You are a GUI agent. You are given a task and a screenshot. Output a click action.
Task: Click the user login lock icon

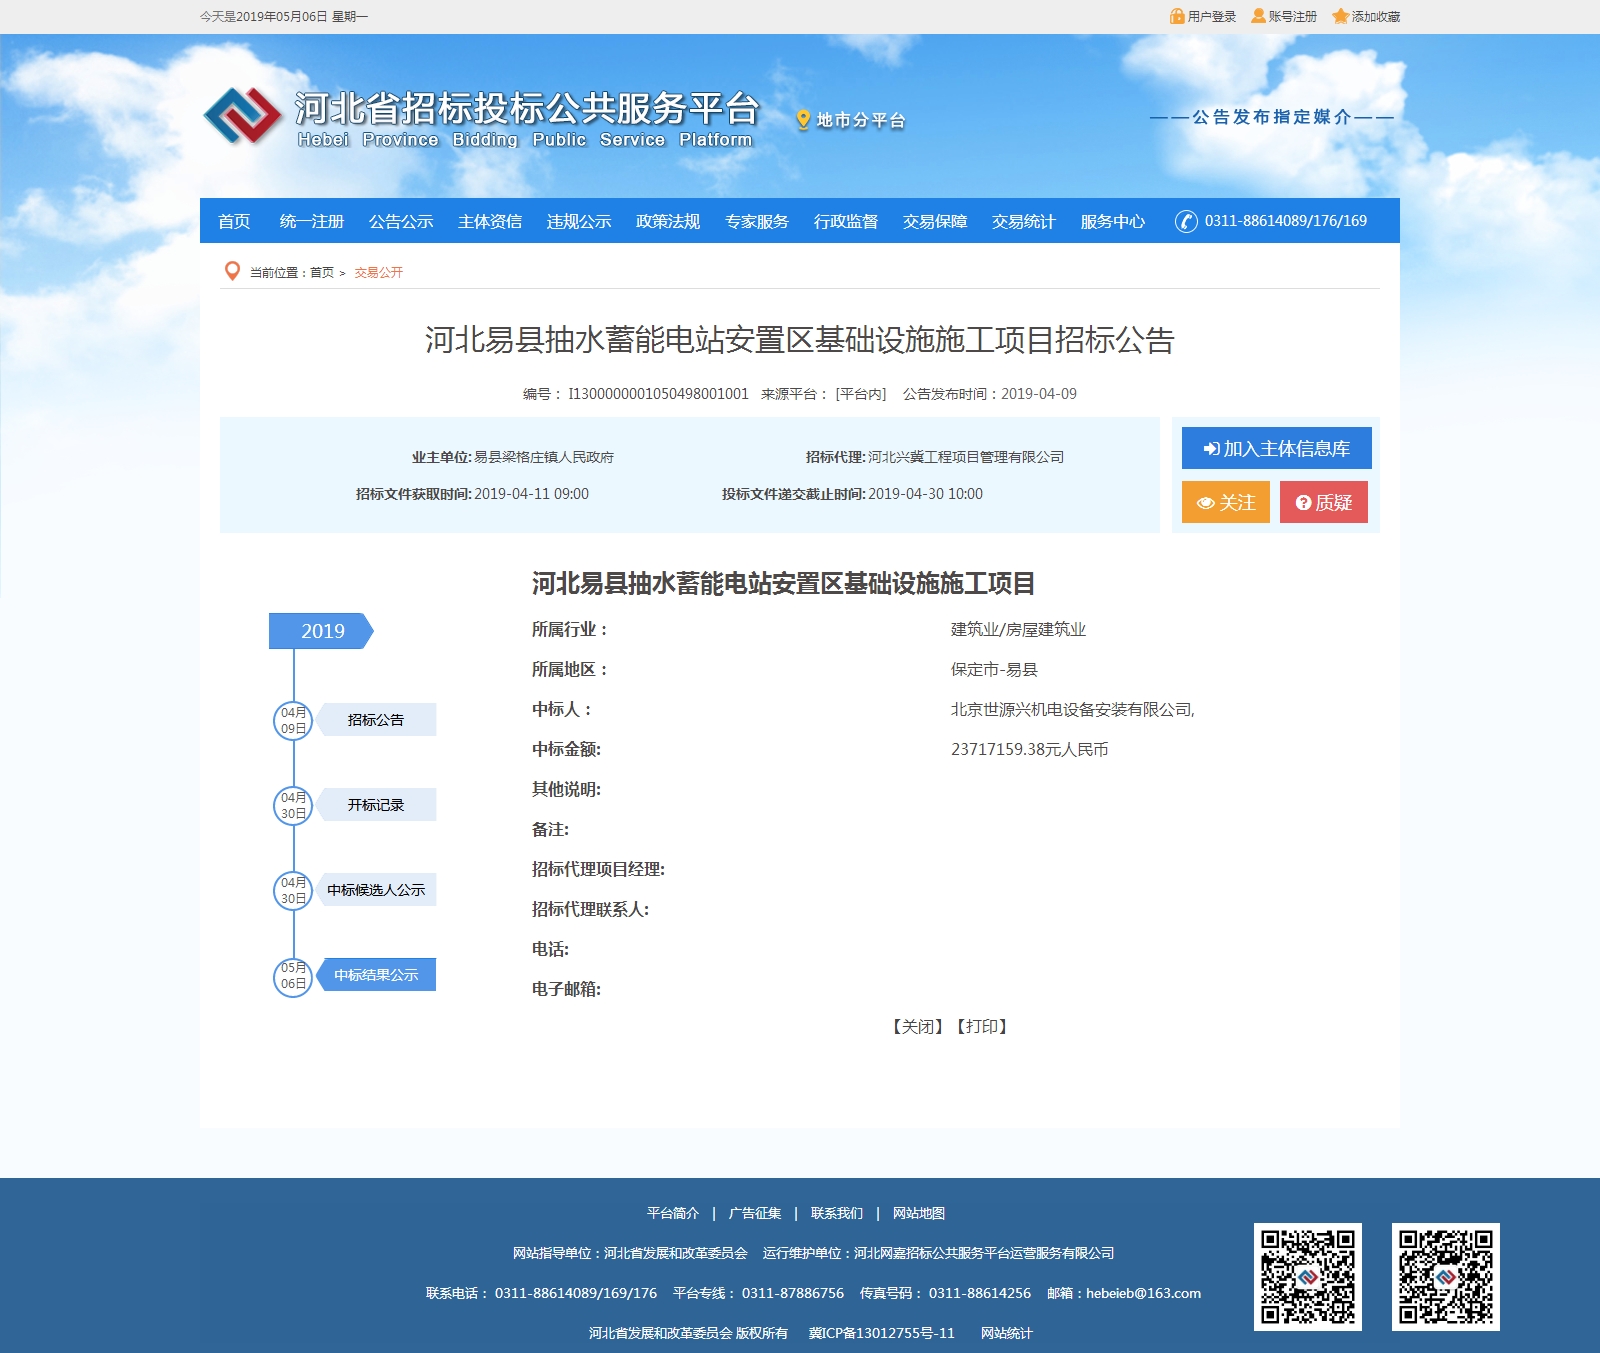(1177, 16)
